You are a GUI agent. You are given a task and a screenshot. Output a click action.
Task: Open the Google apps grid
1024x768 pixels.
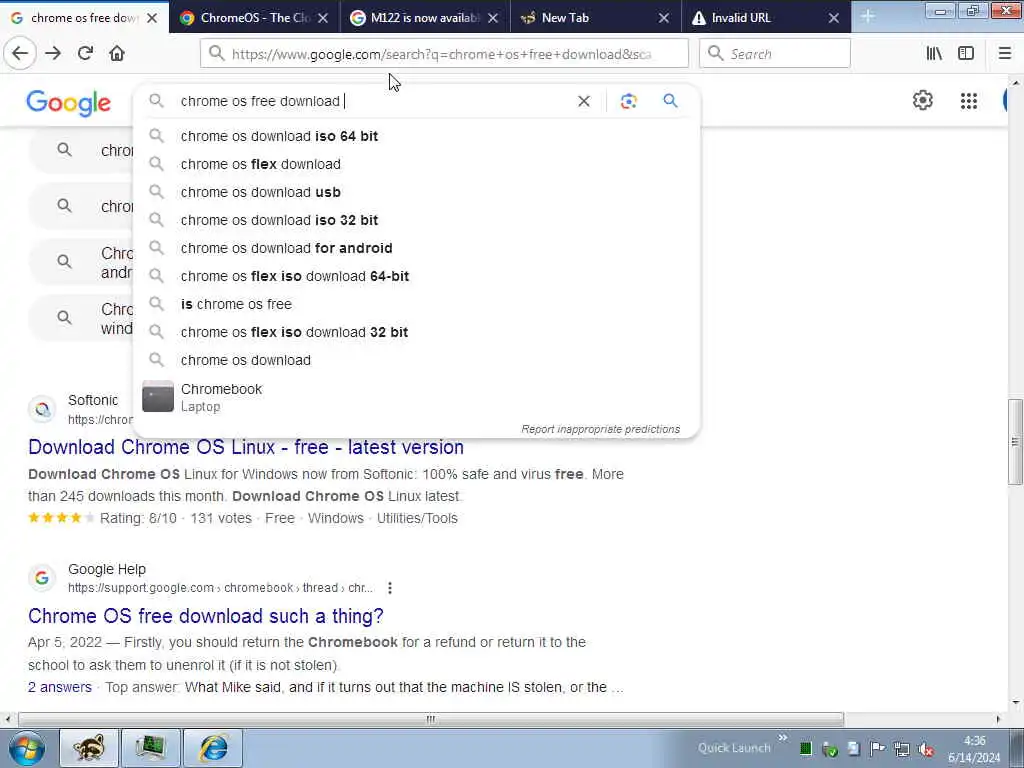pyautogui.click(x=968, y=101)
